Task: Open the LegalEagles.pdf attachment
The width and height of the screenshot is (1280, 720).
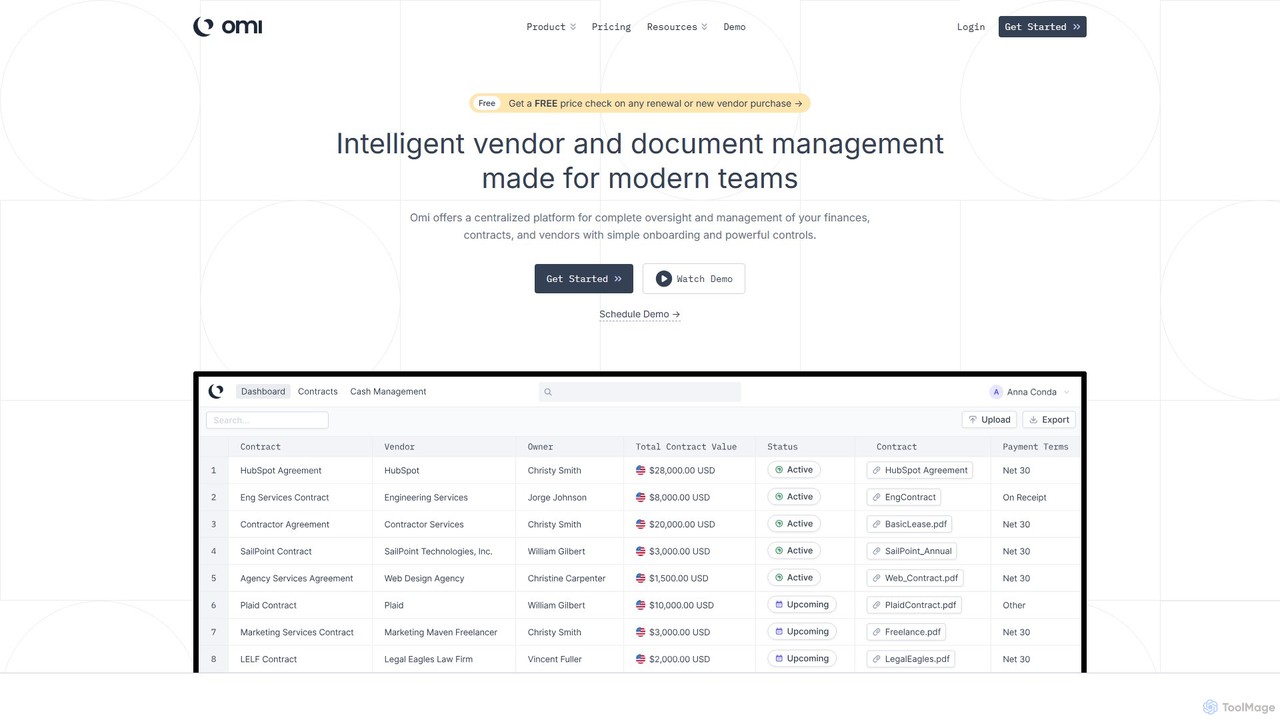Action: 911,659
